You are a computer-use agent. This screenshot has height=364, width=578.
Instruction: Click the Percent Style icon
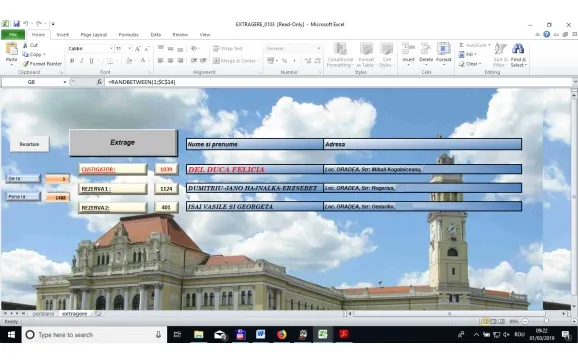[285, 60]
